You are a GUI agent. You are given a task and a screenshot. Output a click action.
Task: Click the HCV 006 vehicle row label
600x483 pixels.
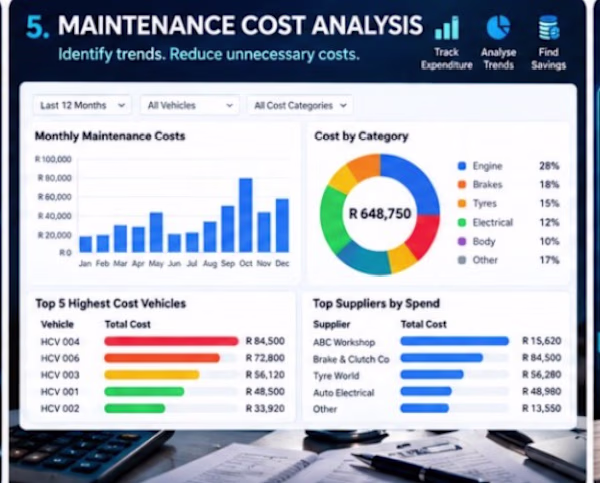coord(60,358)
